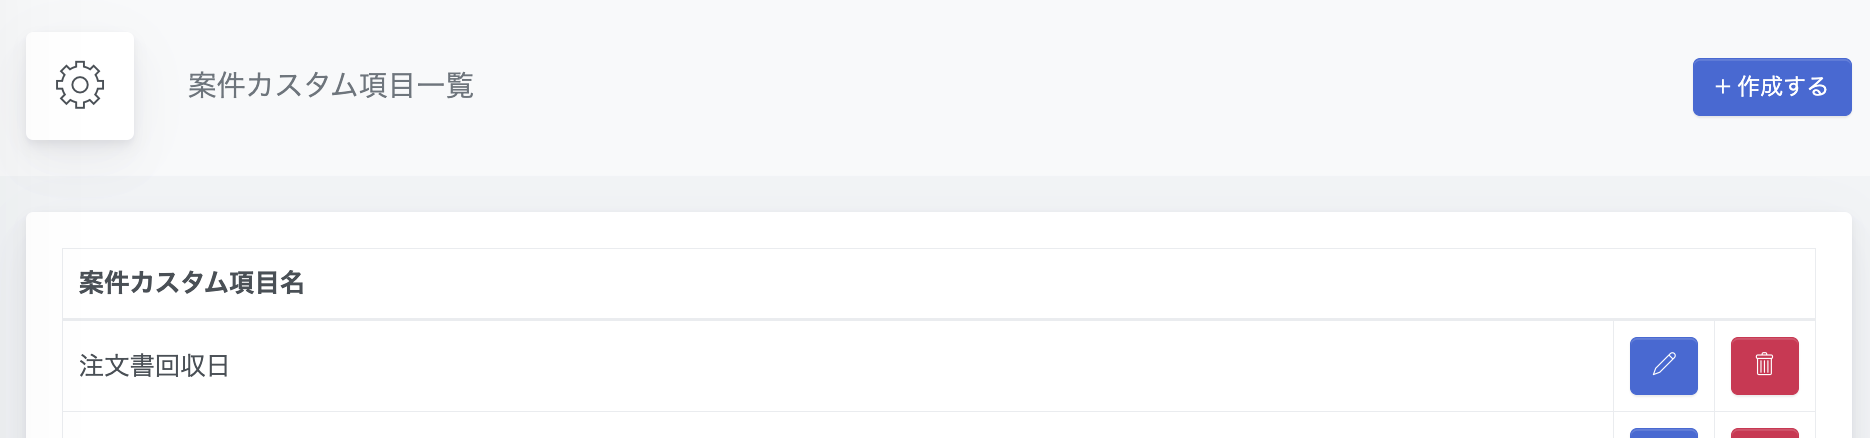Click the 案件カスタム項目名 column header
Viewport: 1870px width, 438px height.
(x=191, y=283)
